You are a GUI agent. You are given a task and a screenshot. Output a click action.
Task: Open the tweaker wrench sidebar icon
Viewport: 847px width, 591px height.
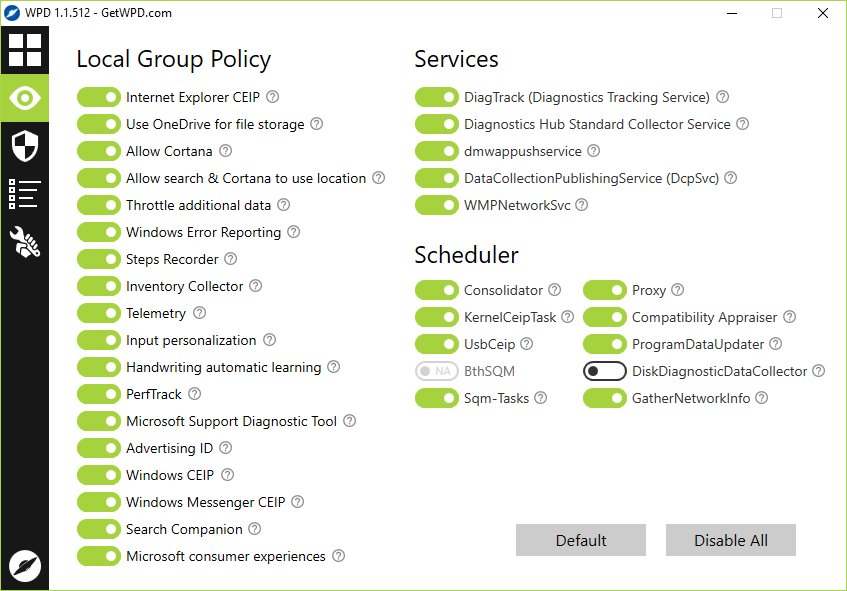[25, 242]
